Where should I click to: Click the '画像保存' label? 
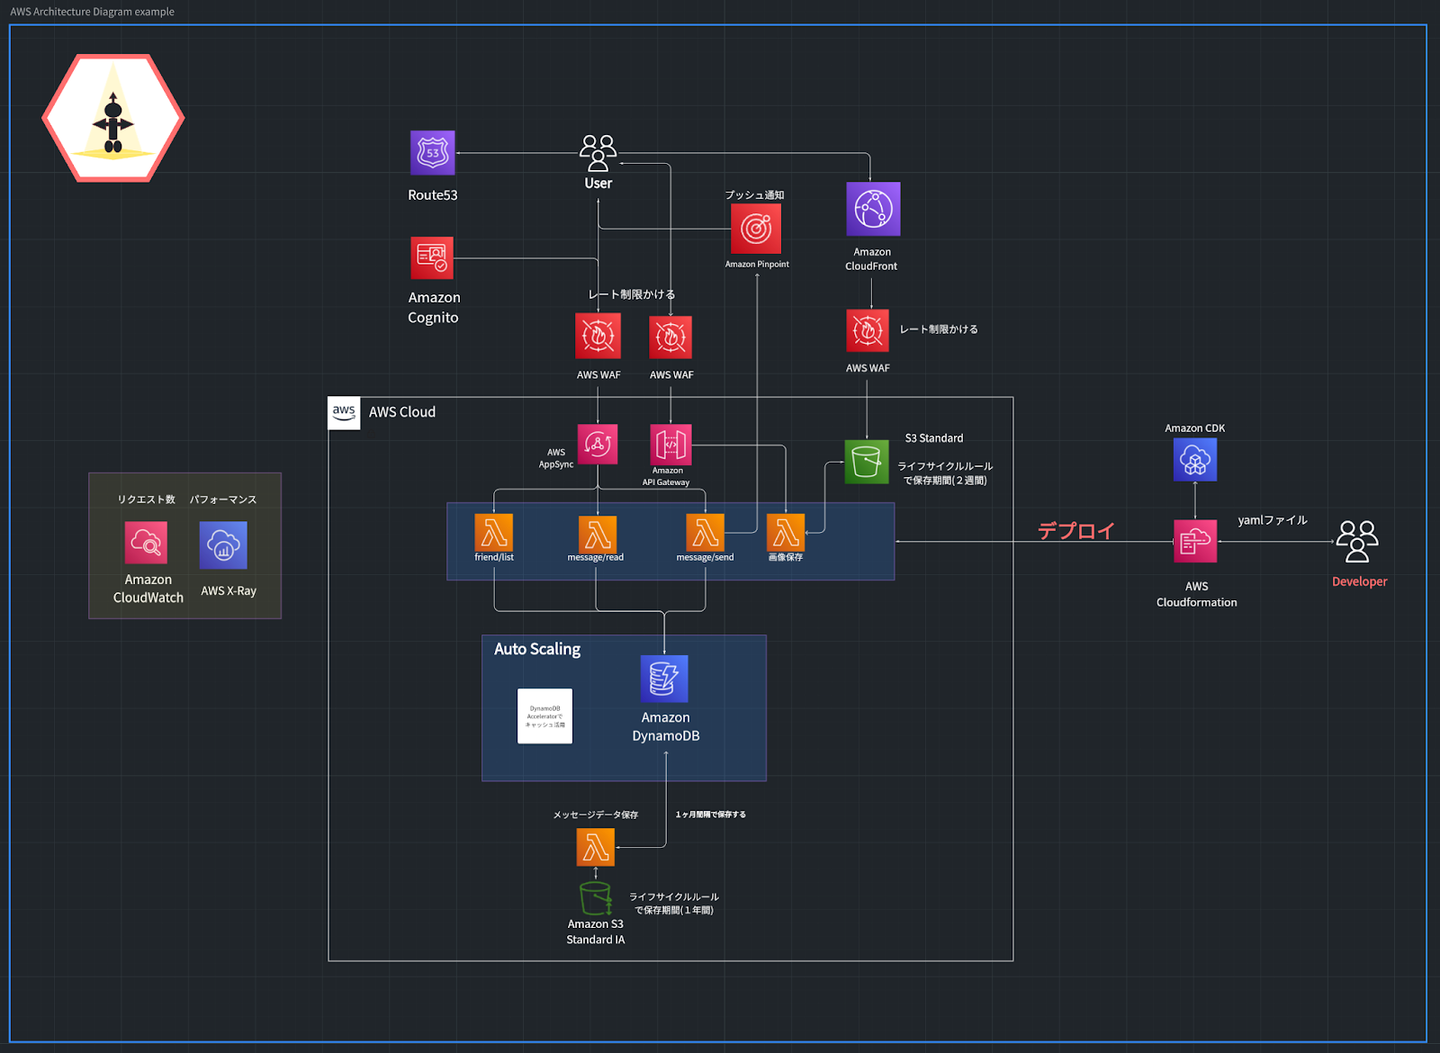pos(786,557)
